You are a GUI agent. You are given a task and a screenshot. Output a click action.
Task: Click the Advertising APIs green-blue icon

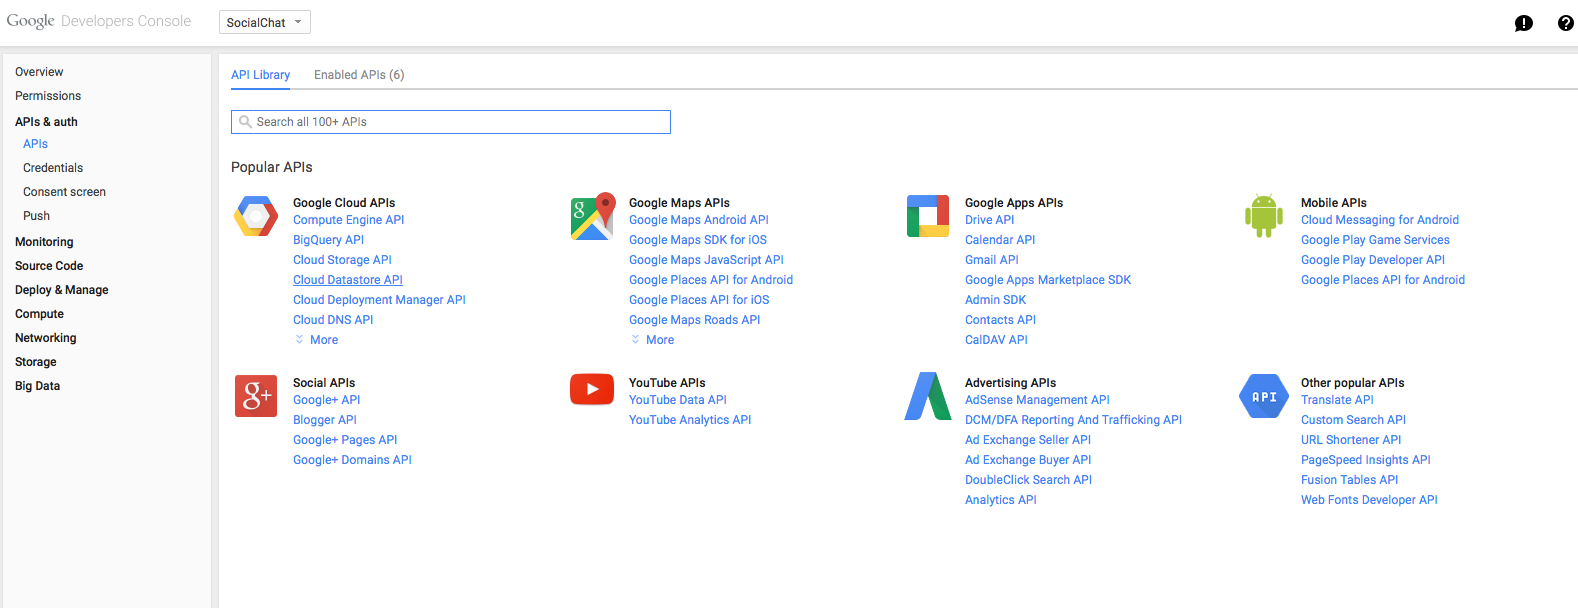pyautogui.click(x=928, y=396)
